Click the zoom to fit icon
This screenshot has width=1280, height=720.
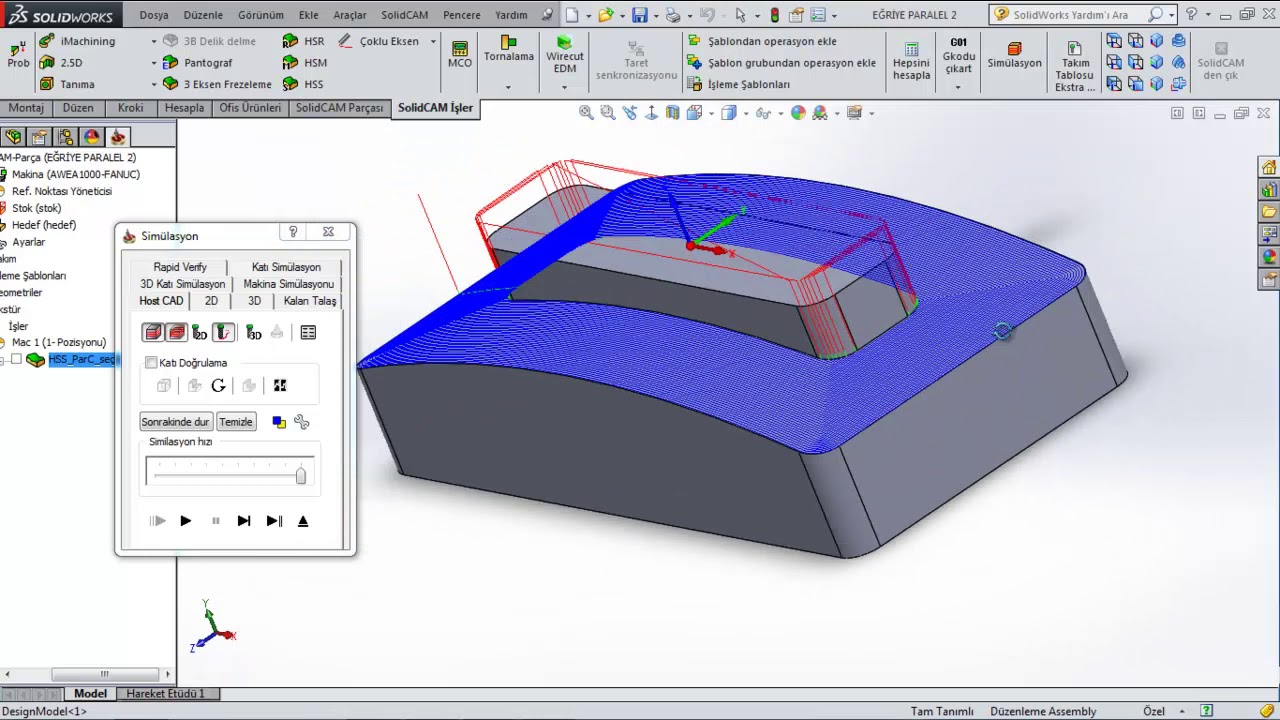586,113
